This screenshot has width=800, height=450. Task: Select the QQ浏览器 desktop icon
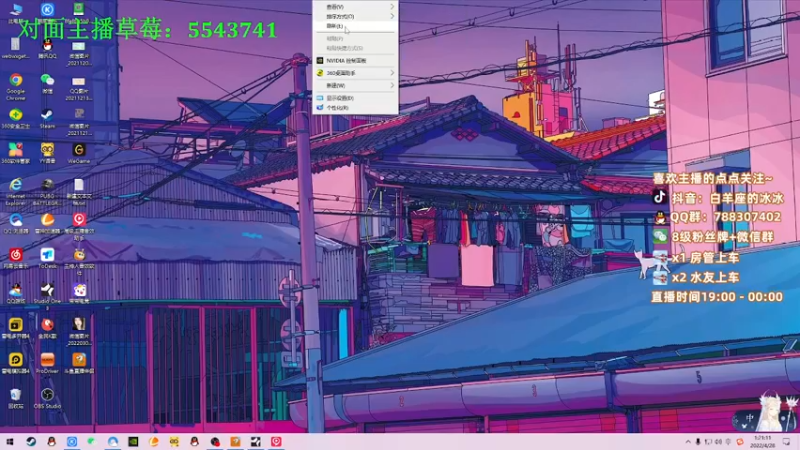(x=16, y=224)
